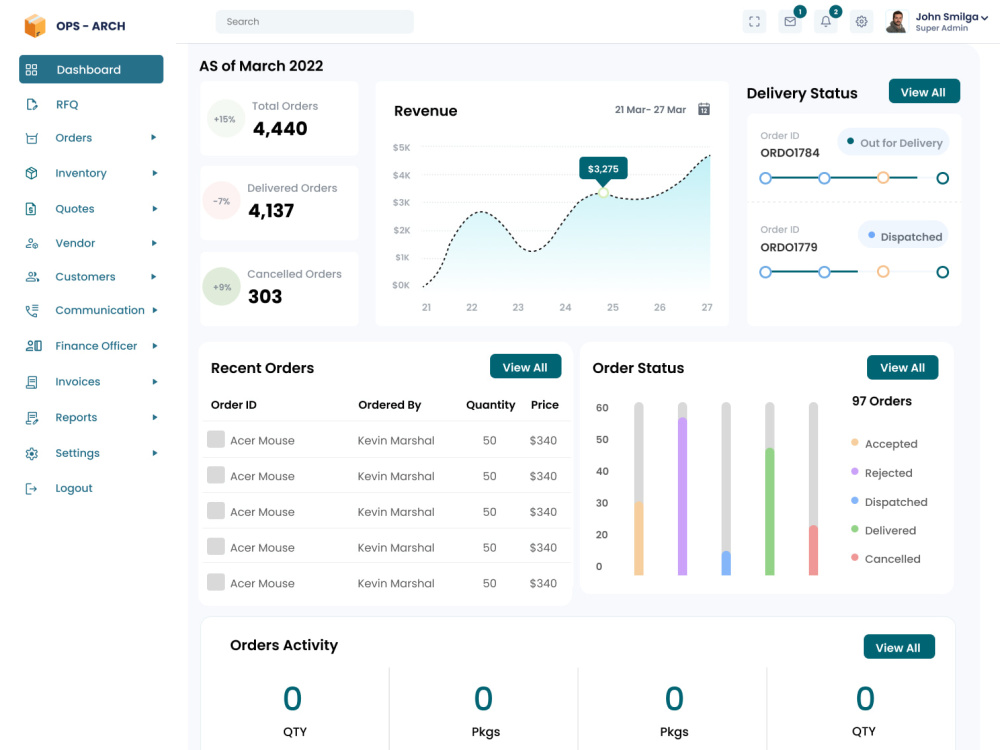
Task: Click the Orders cart icon in sidebar
Action: pos(32,138)
